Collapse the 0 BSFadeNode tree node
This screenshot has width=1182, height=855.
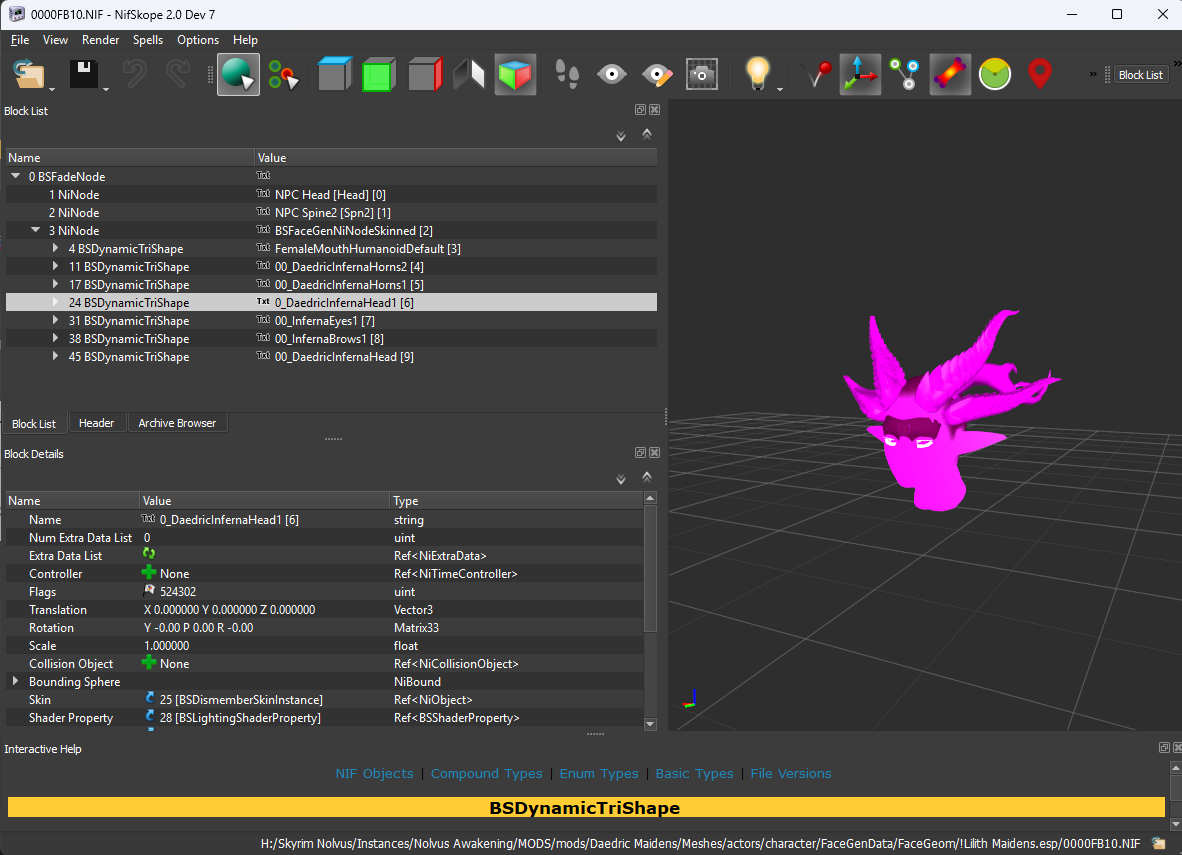pyautogui.click(x=16, y=176)
